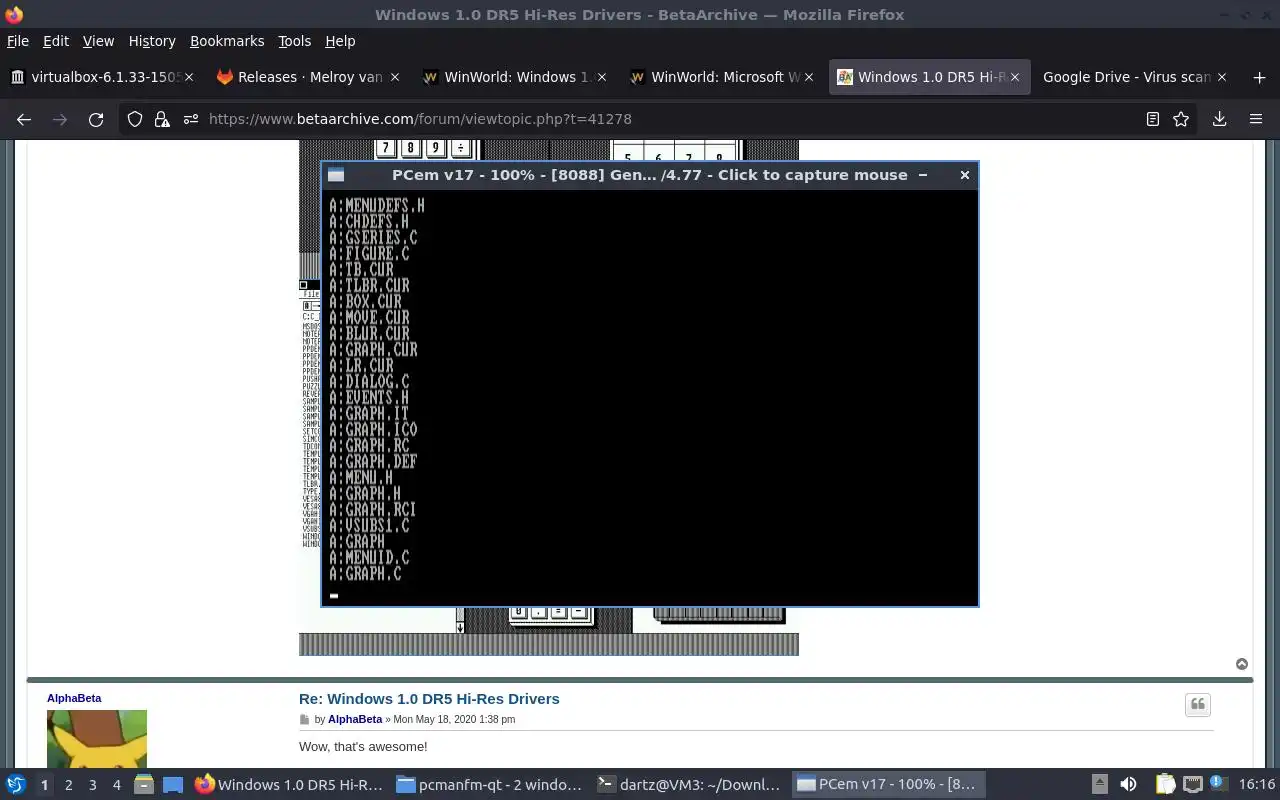1280x800 pixels.
Task: Close the Google Drive Virus scan tab
Action: 1221,77
